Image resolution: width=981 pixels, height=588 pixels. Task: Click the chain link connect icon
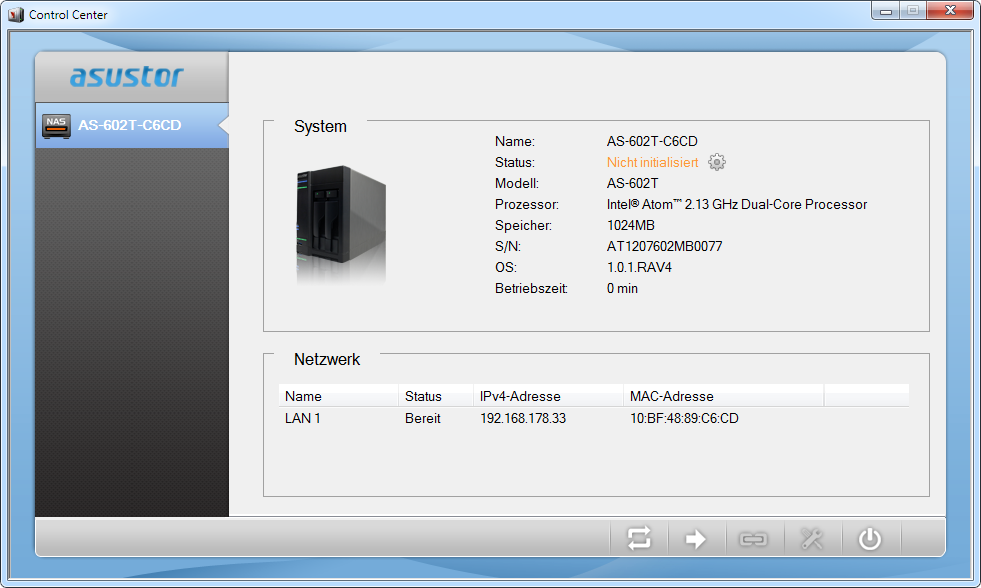753,539
